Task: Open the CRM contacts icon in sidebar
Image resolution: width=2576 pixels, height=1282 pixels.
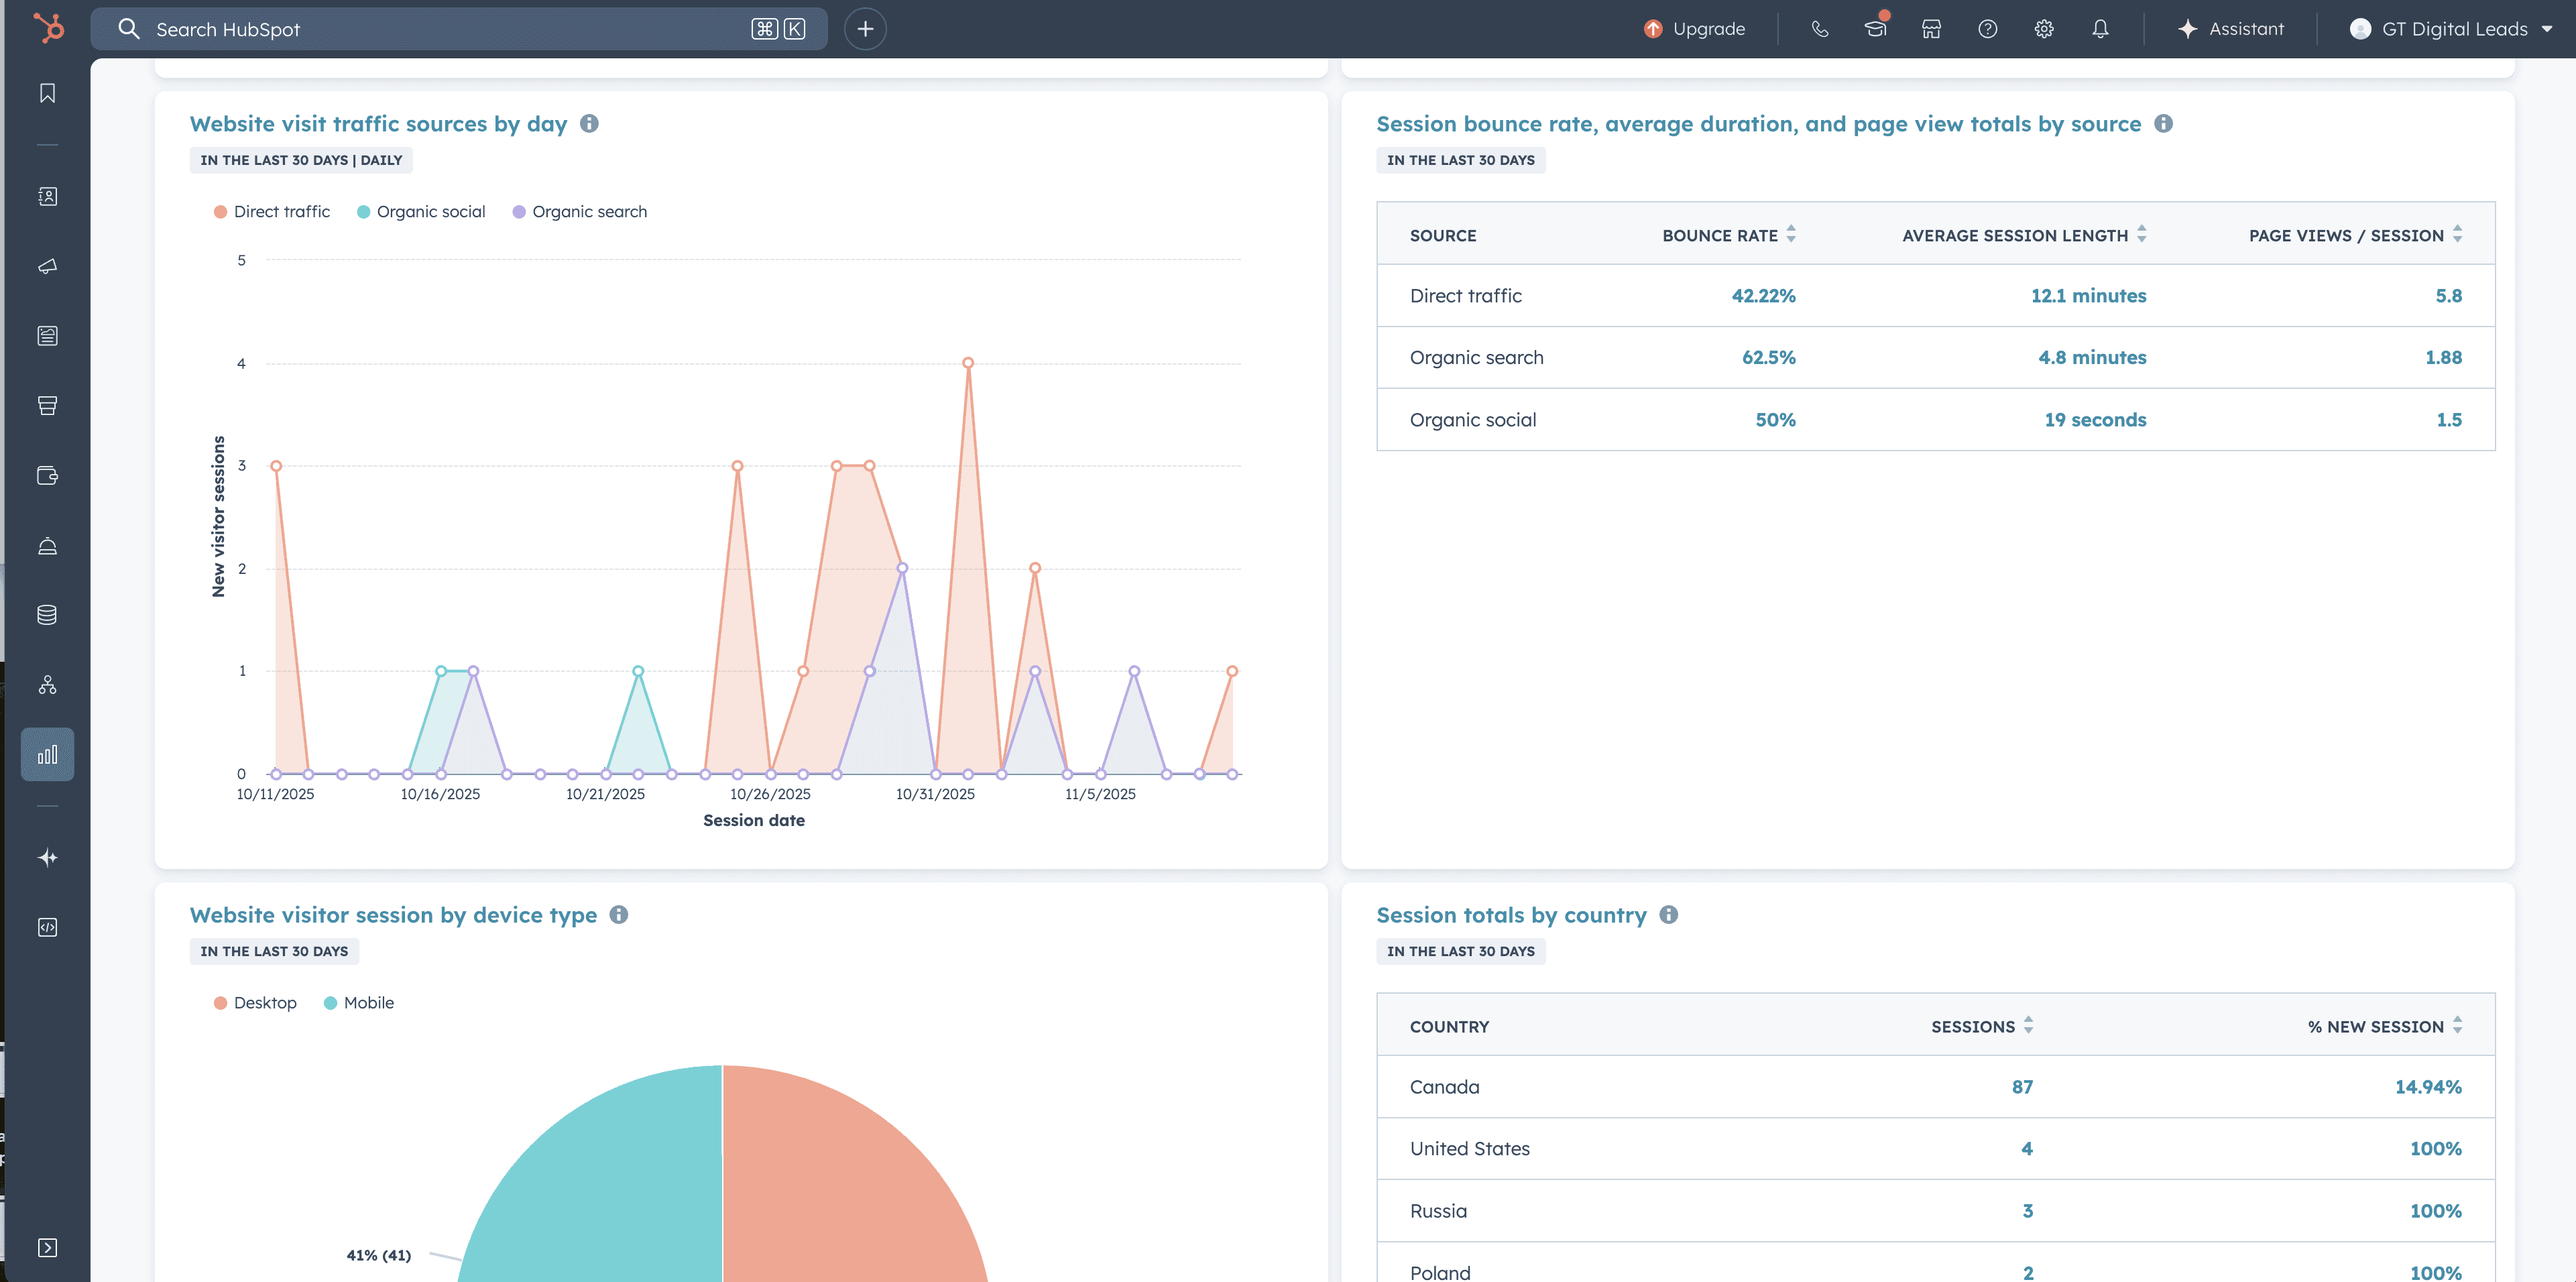Action: [47, 196]
